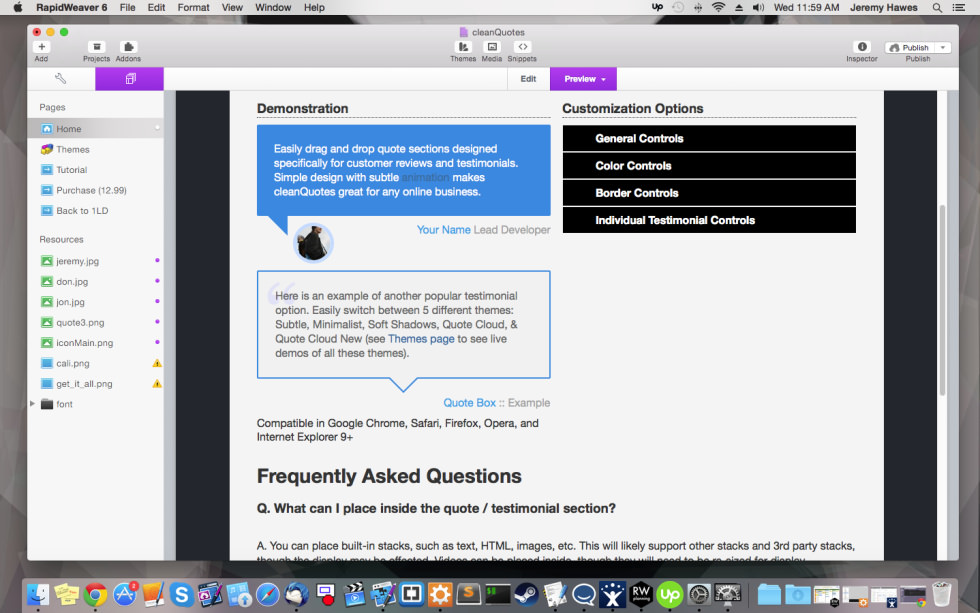This screenshot has width=980, height=613.
Task: Click the Themes page link
Action: tap(421, 339)
